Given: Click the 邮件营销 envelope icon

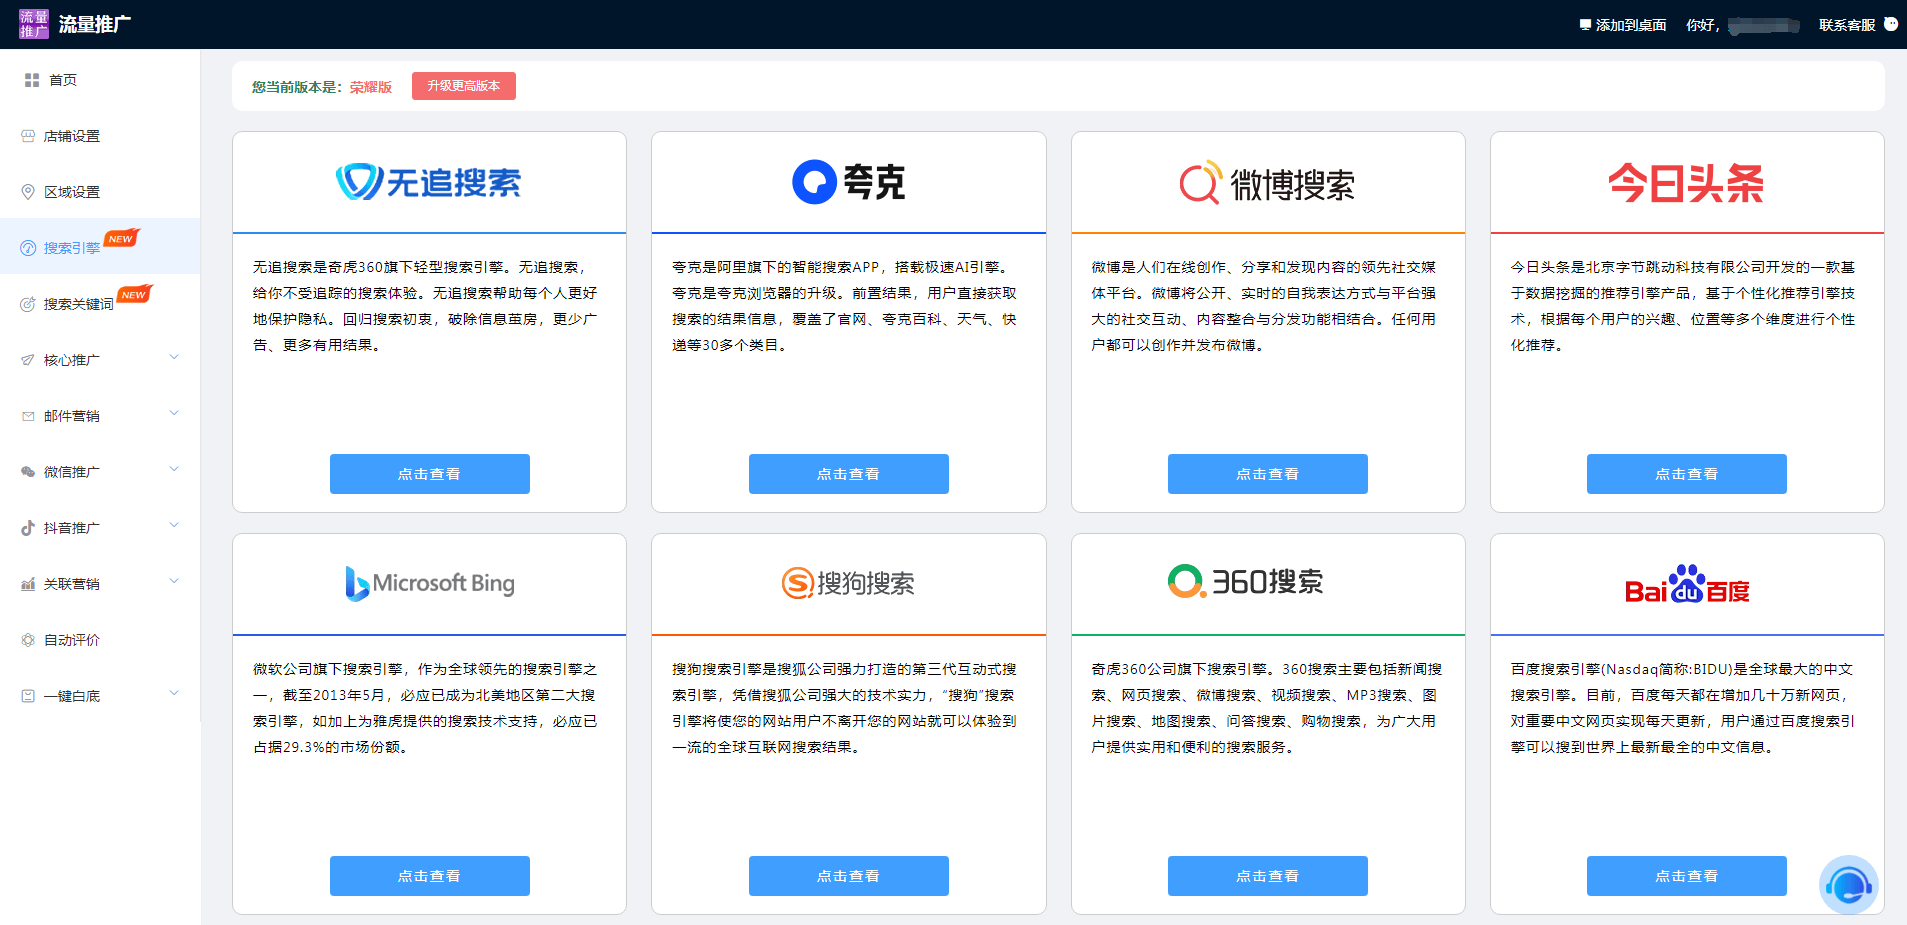Looking at the screenshot, I should 28,416.
